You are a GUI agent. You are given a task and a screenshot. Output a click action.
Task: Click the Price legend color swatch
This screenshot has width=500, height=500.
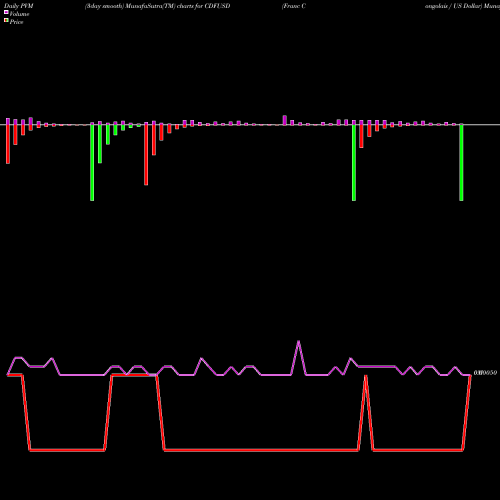(x=6, y=21)
